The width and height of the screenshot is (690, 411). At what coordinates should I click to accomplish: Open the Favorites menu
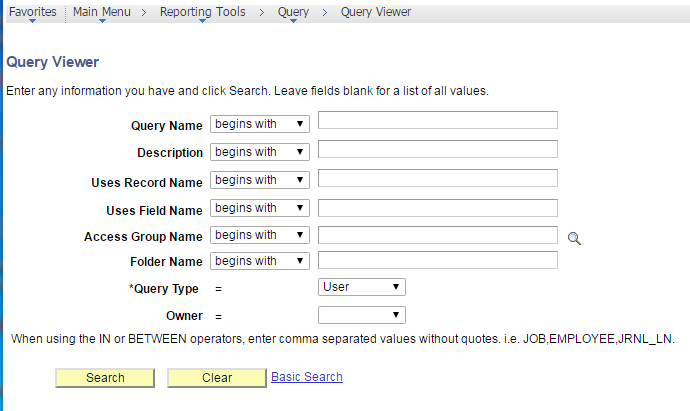click(33, 12)
